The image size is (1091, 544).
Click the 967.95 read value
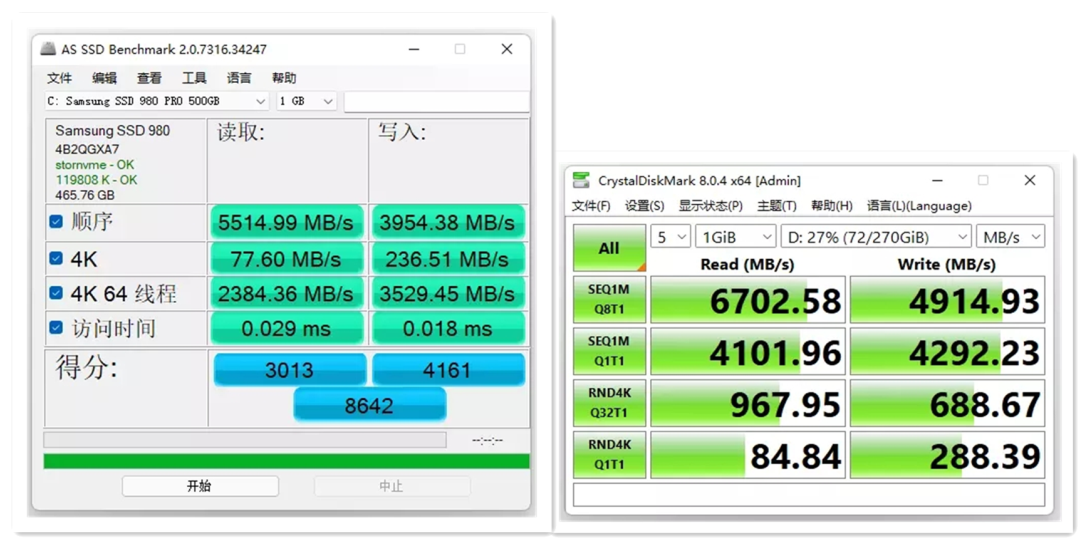click(x=748, y=403)
